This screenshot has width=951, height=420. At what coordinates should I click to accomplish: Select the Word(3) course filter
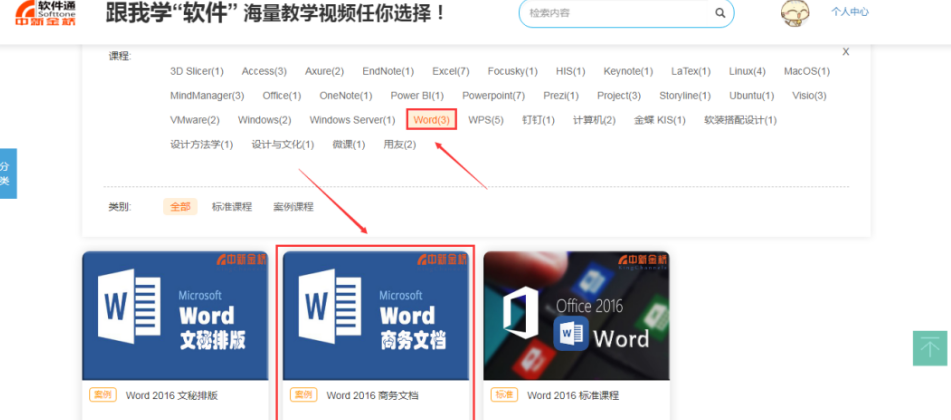[432, 120]
